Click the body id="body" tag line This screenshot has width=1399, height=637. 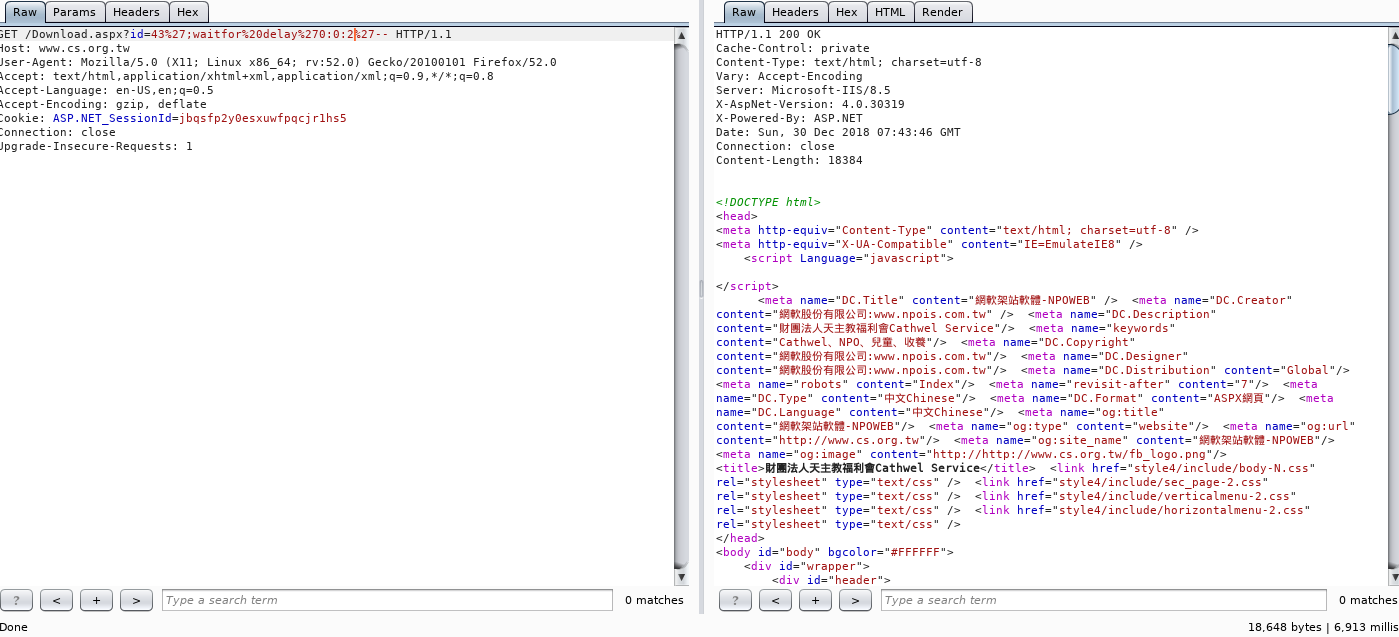[835, 552]
